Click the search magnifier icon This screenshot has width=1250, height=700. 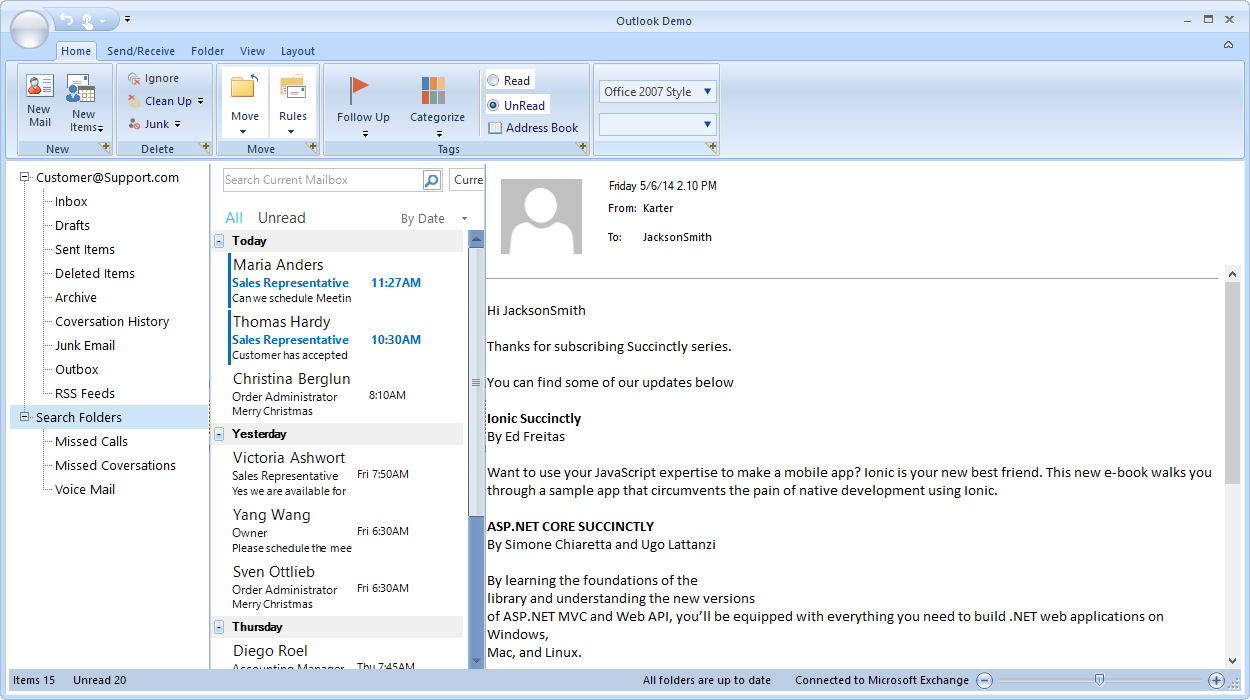coord(431,180)
